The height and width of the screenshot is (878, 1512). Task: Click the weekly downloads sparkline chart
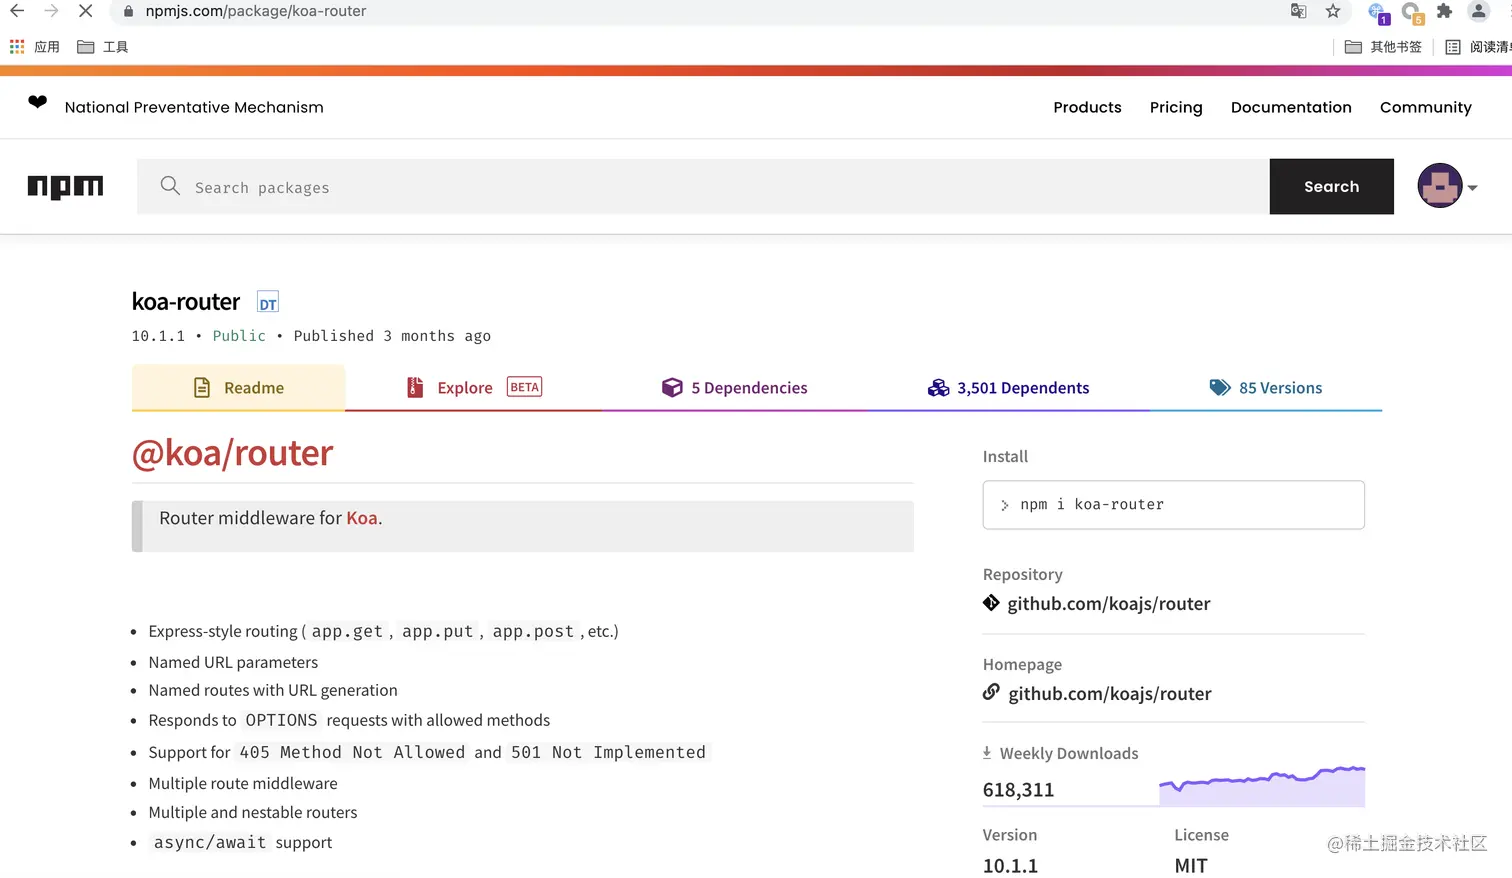coord(1262,786)
